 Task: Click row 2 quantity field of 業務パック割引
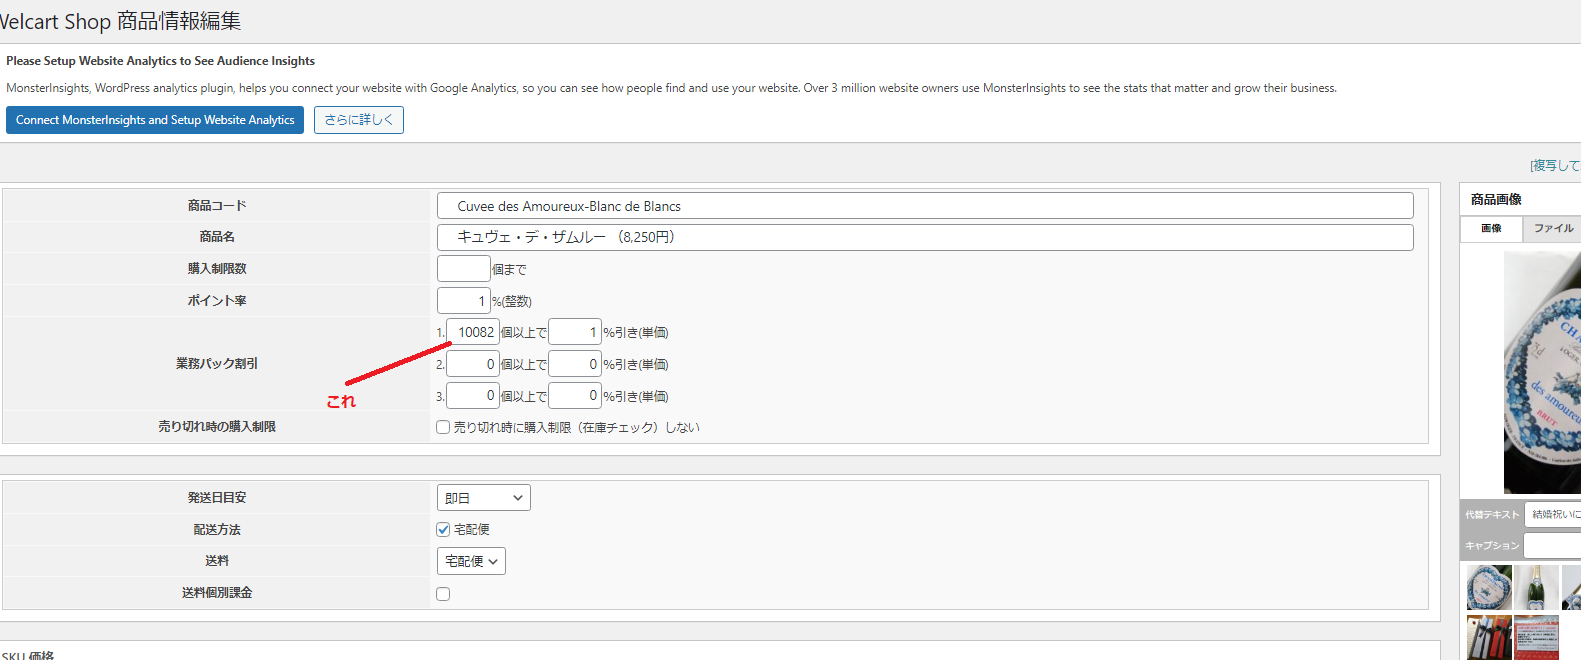472,364
